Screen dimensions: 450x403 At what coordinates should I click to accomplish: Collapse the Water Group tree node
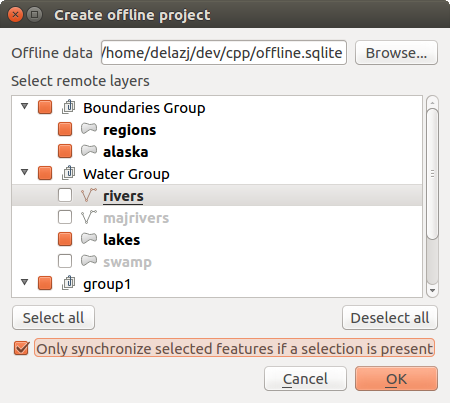(24, 172)
